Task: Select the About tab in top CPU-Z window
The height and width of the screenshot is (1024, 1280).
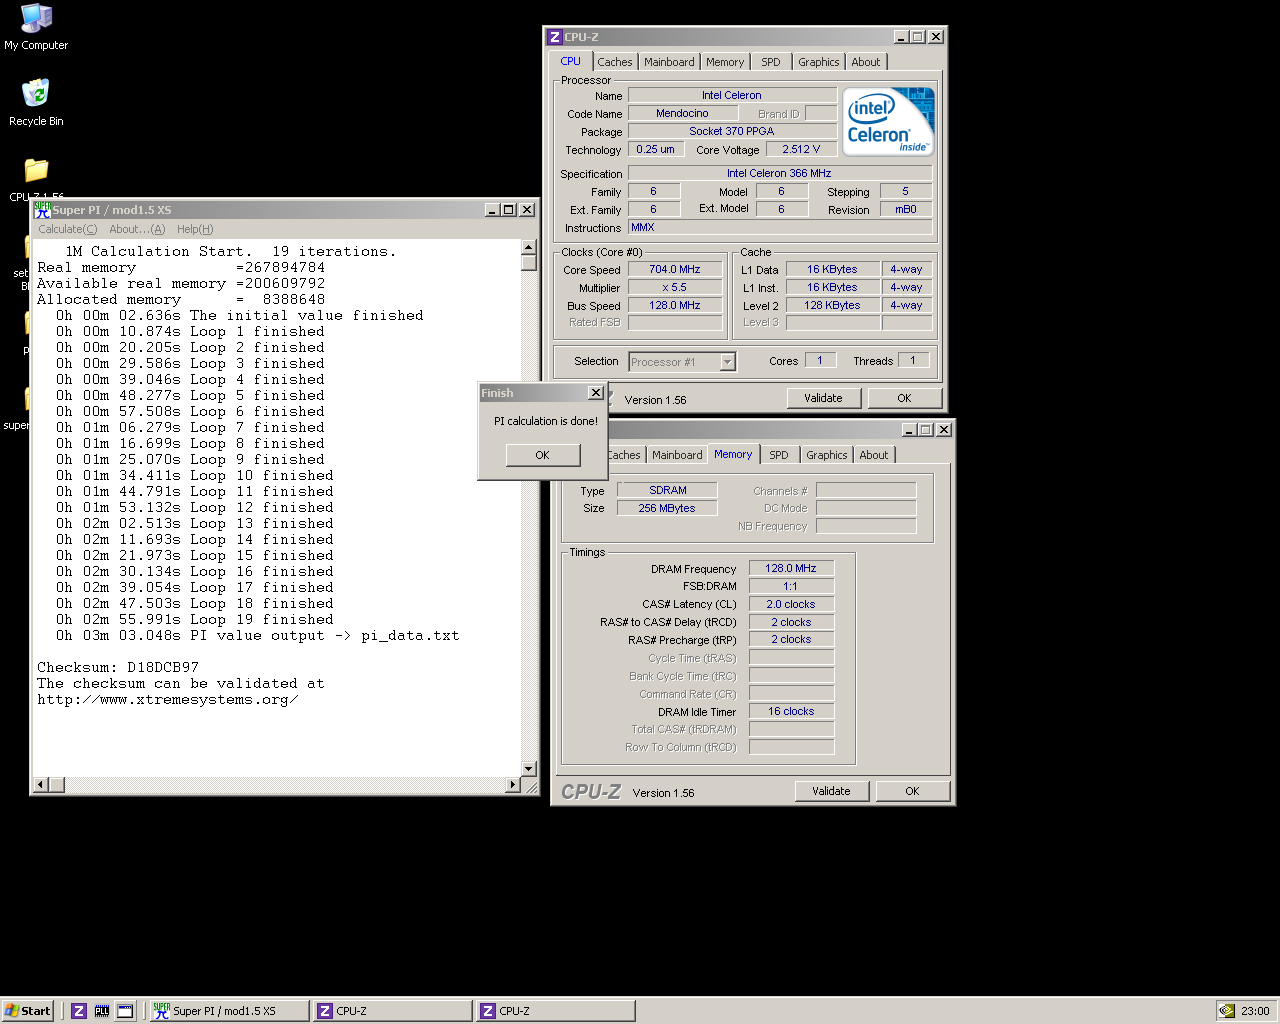Action: 866,62
